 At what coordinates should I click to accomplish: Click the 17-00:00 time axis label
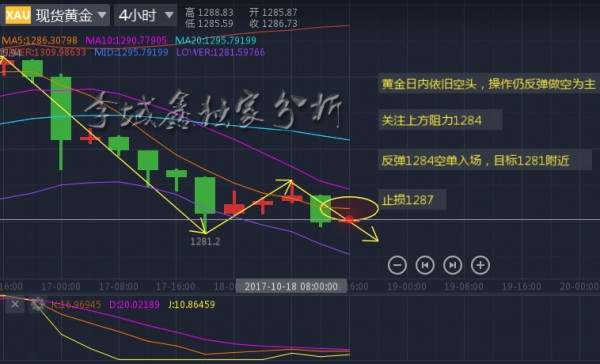click(x=61, y=286)
